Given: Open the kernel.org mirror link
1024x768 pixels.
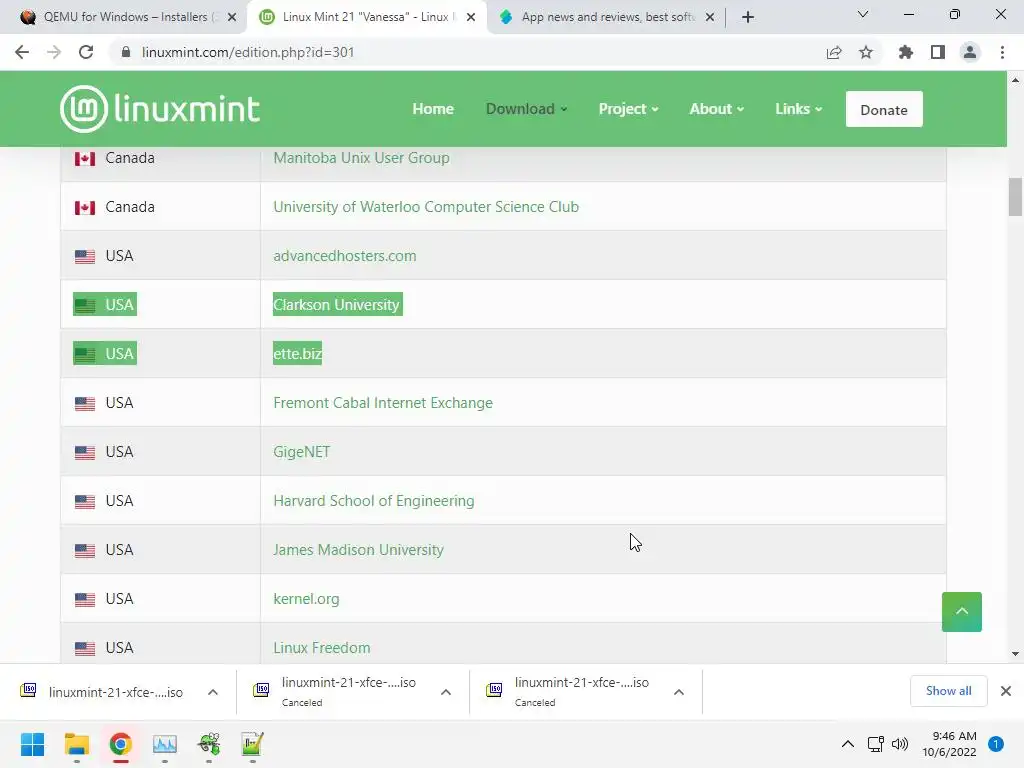Looking at the screenshot, I should [x=306, y=599].
